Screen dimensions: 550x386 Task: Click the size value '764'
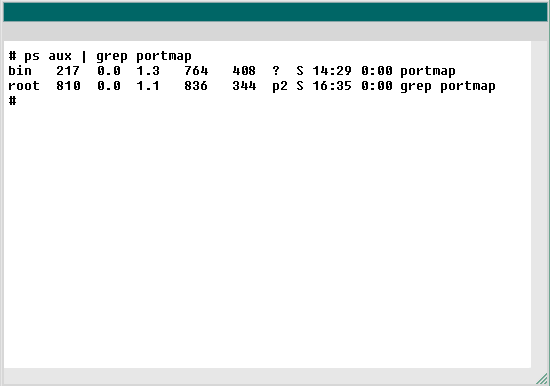tap(196, 71)
